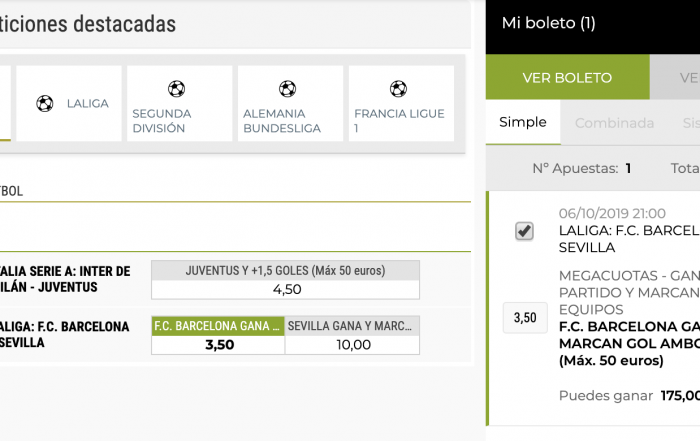Click the Segunda División soccer ball icon
Viewport: 700px width, 441px height.
coord(177,88)
